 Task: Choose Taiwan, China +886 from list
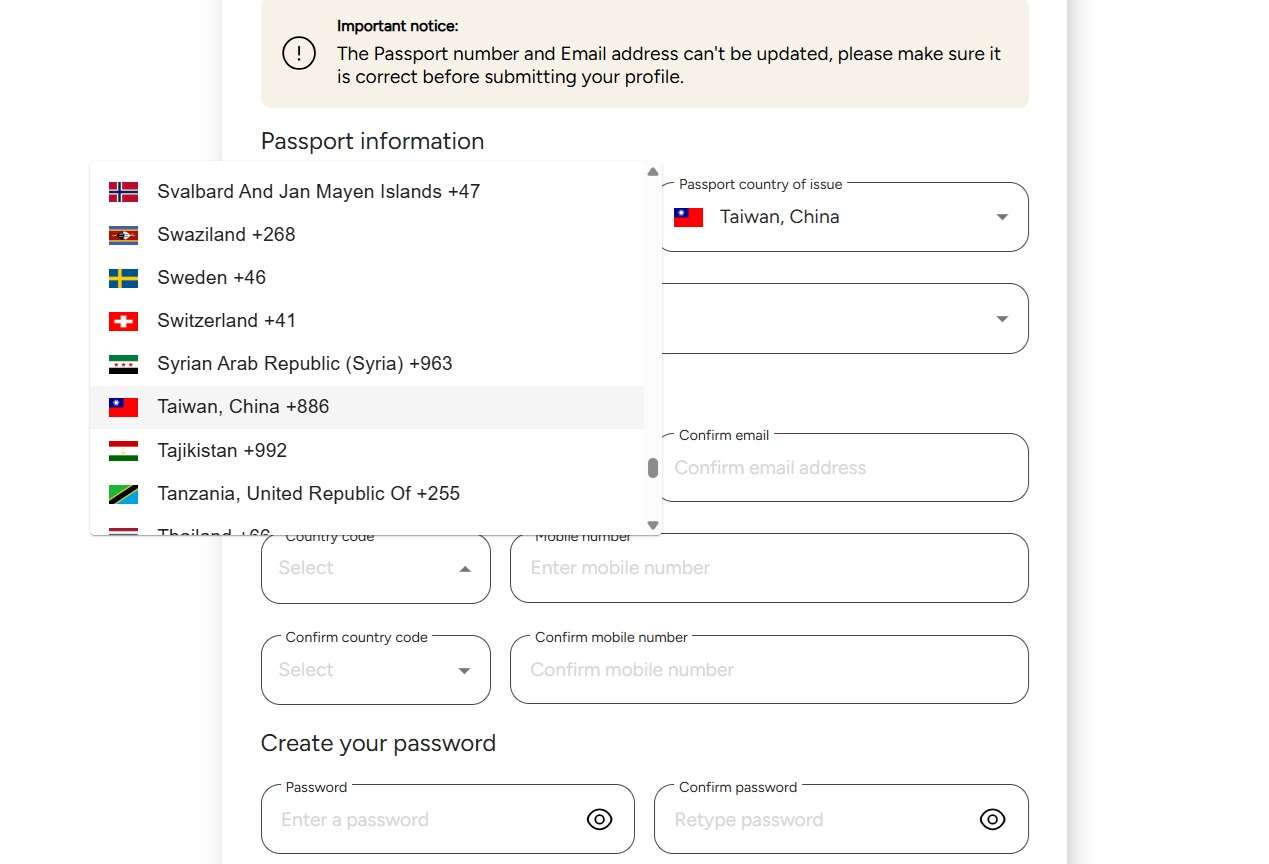click(367, 407)
